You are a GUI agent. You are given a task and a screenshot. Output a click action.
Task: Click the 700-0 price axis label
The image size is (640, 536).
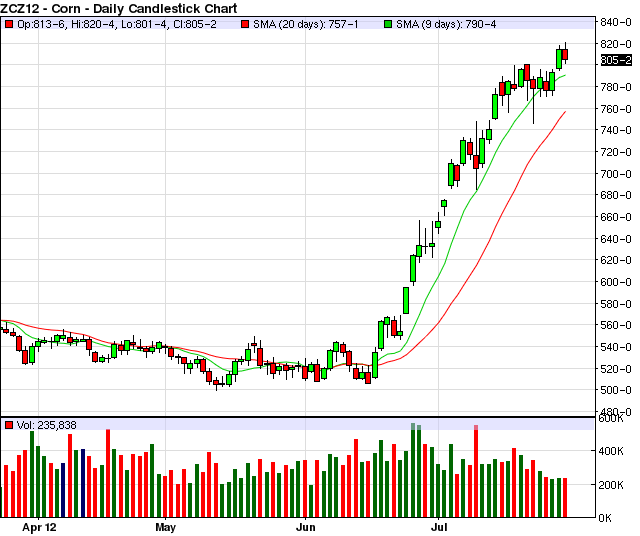pyautogui.click(x=616, y=174)
